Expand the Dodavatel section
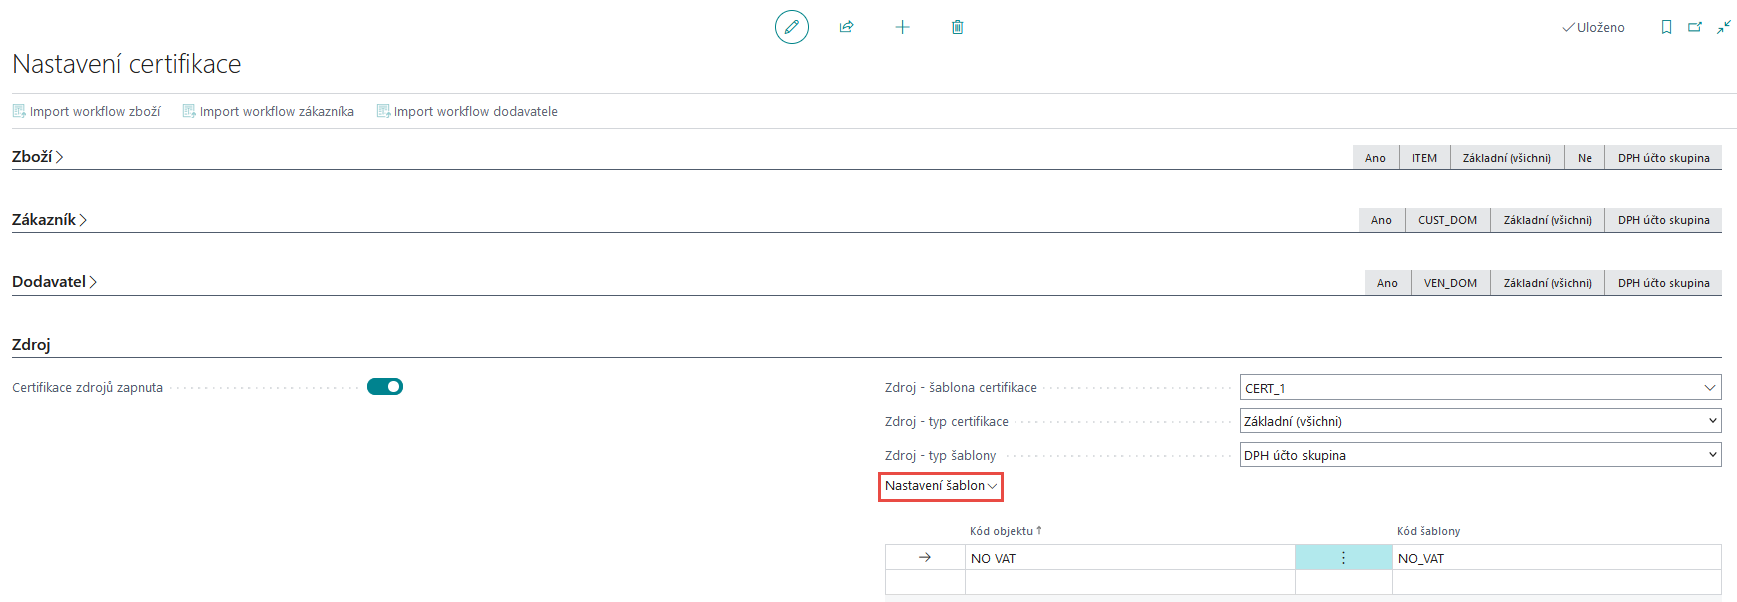Screen dimensions: 1737x602 click(55, 282)
